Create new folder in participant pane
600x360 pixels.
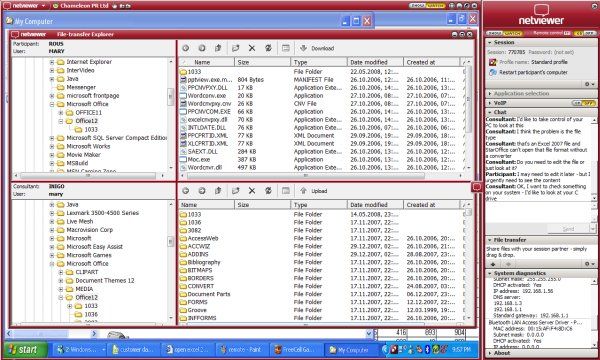tap(235, 48)
